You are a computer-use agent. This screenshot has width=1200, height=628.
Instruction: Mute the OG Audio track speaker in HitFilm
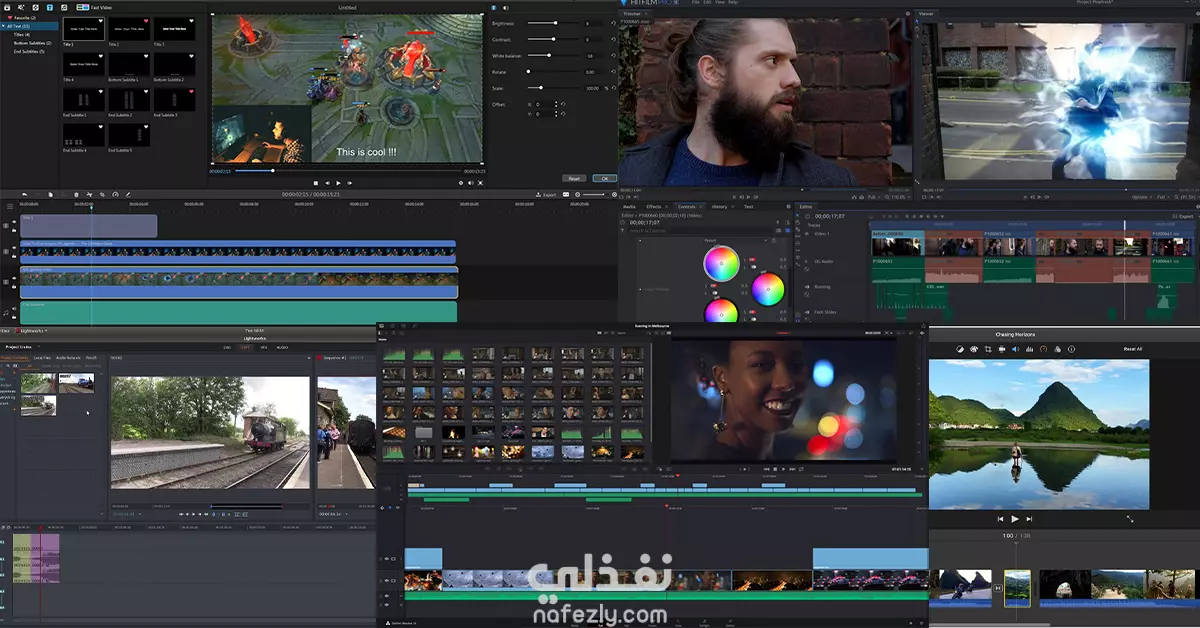(806, 261)
